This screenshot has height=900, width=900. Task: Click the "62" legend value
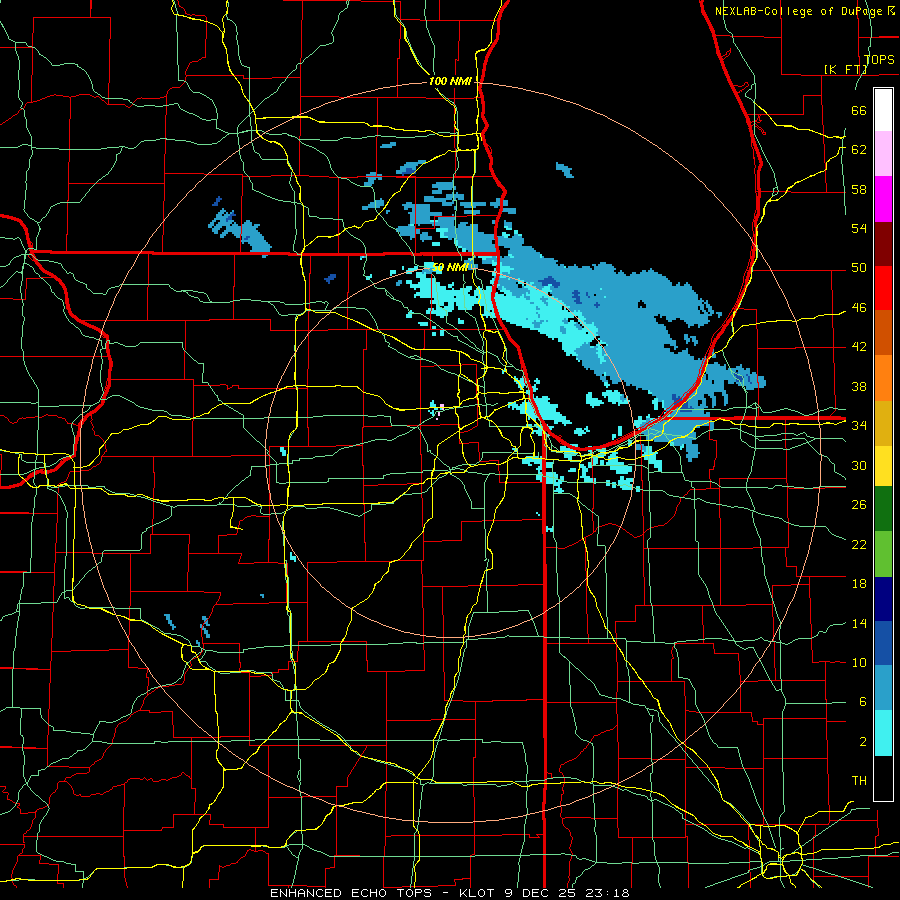tap(859, 150)
